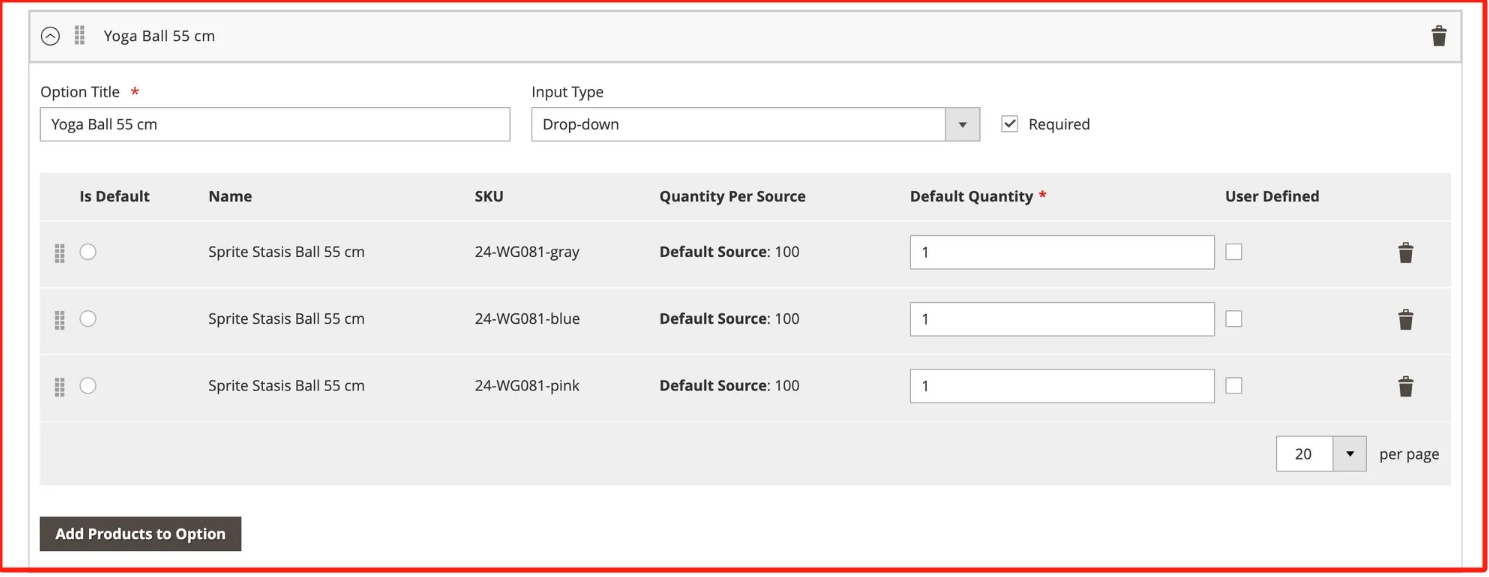
Task: Select Is Default radio for 24-WG081-pink
Action: click(88, 386)
